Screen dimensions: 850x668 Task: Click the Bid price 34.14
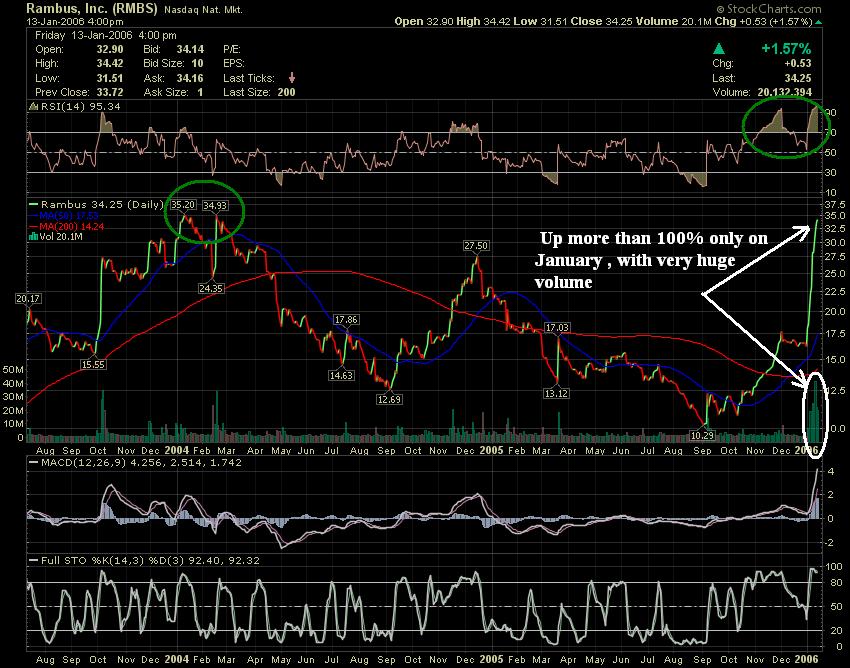pyautogui.click(x=190, y=49)
